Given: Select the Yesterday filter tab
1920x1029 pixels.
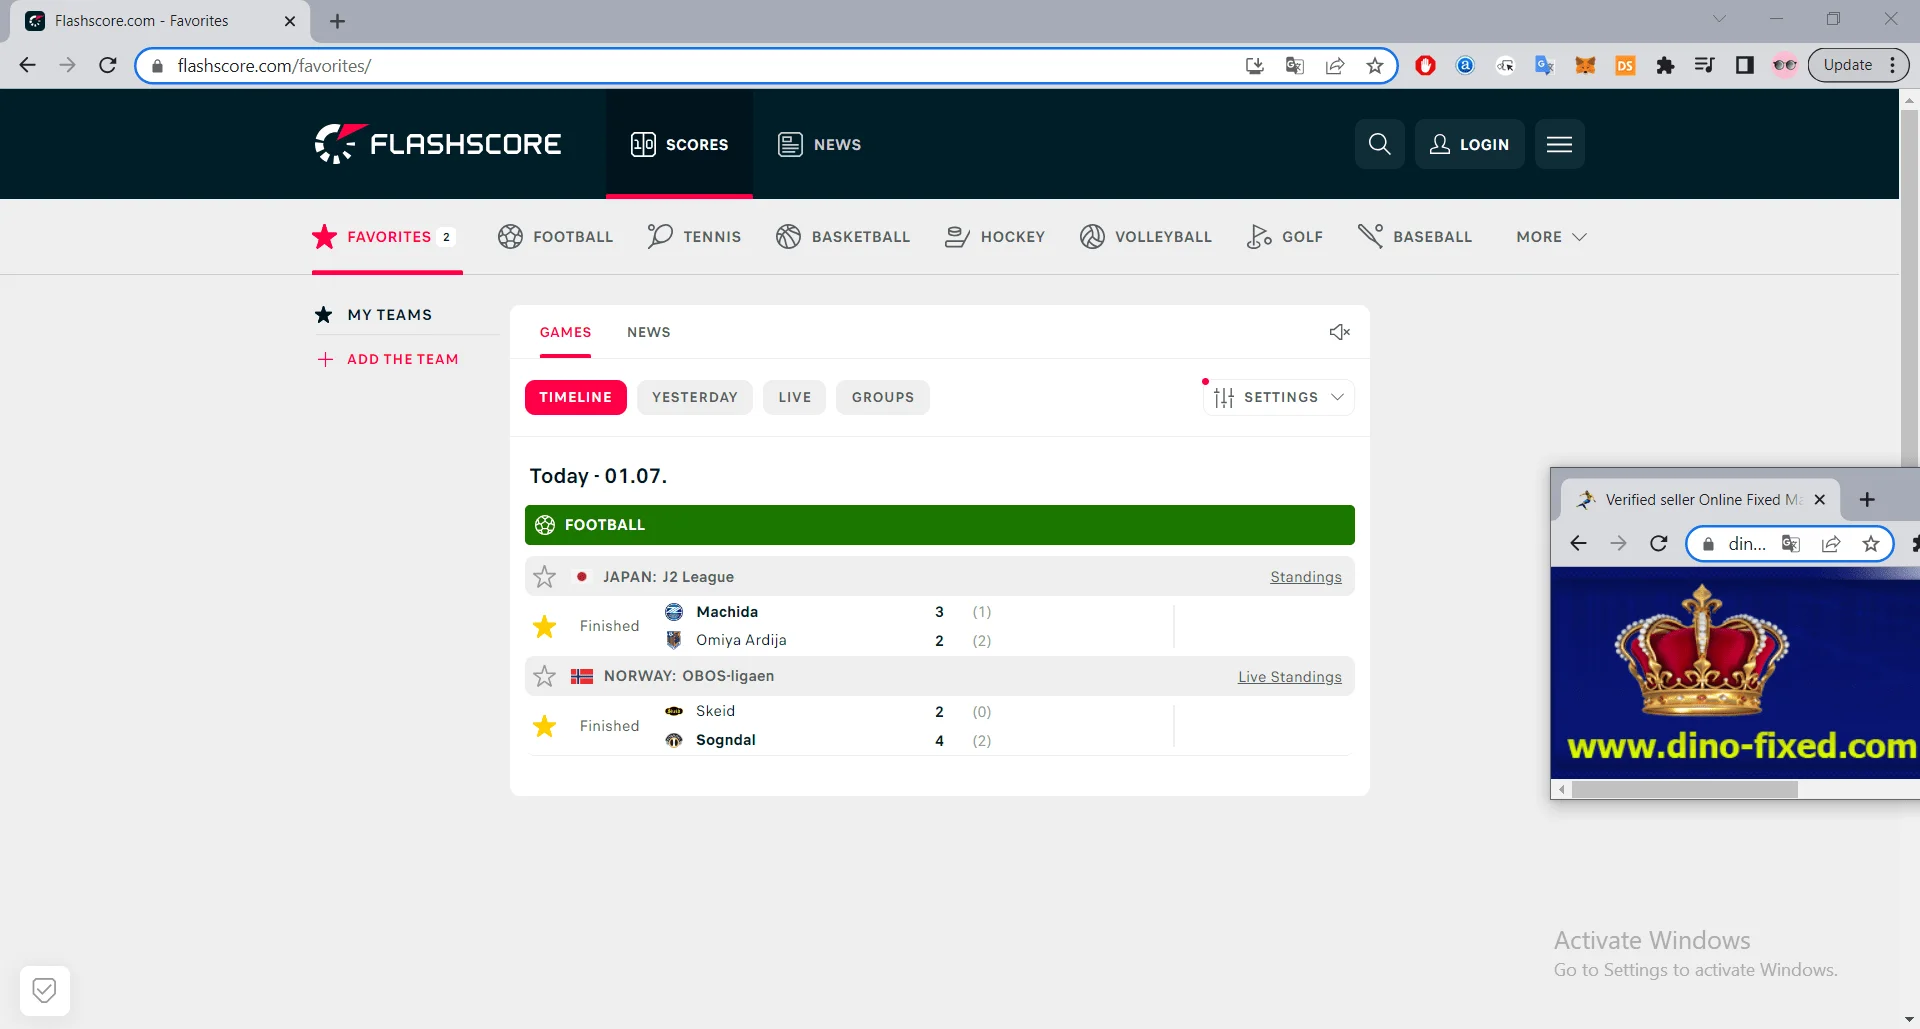Looking at the screenshot, I should pos(694,397).
